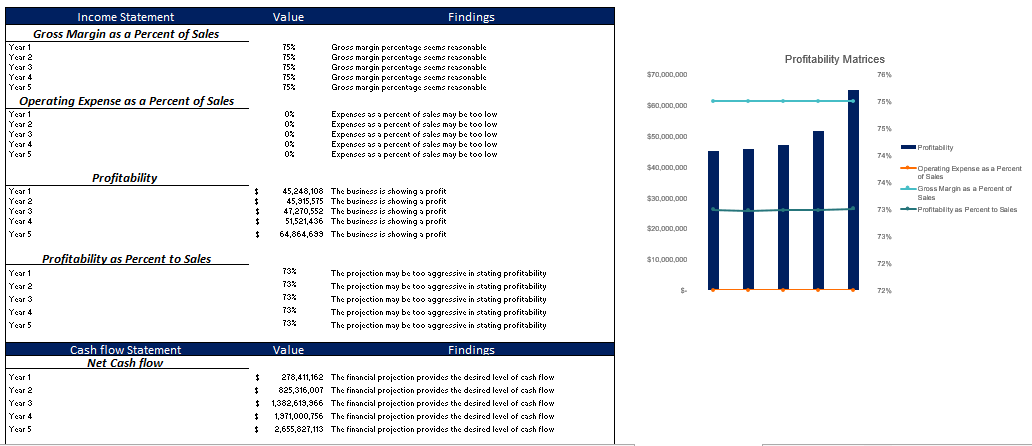Select the Income Statement header cell
Image resolution: width=1032 pixels, height=446 pixels.
click(x=125, y=17)
